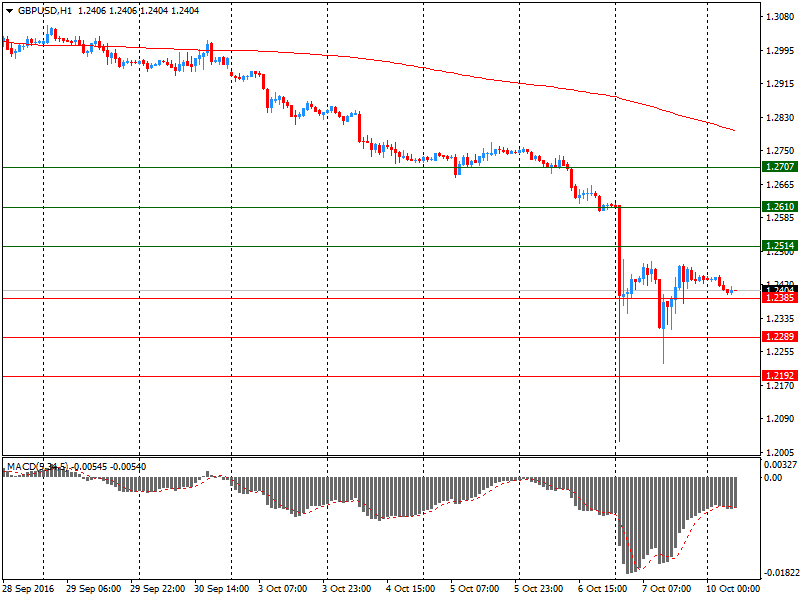The height and width of the screenshot is (600, 800).
Task: Click the 1.2255 price axis value
Action: pos(780,352)
